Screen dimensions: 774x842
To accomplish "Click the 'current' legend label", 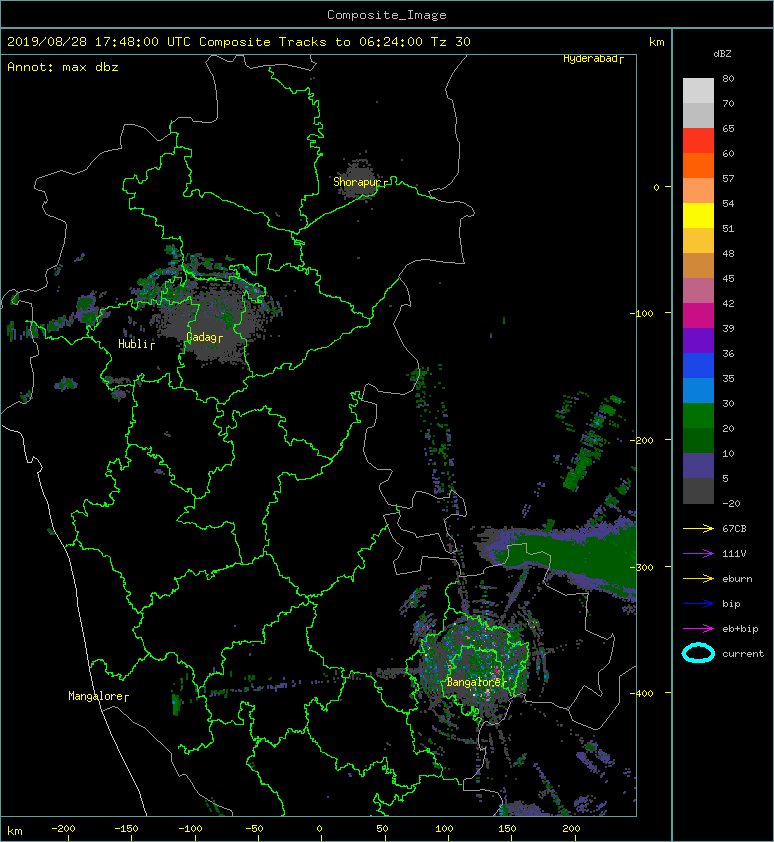I will click(743, 654).
